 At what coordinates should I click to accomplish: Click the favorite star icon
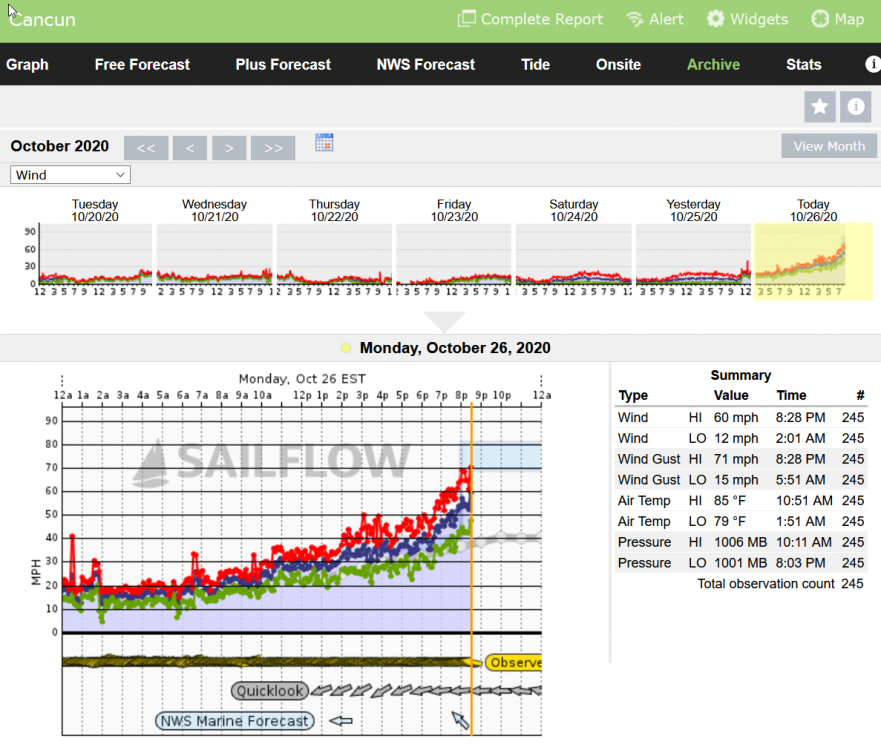pos(820,106)
